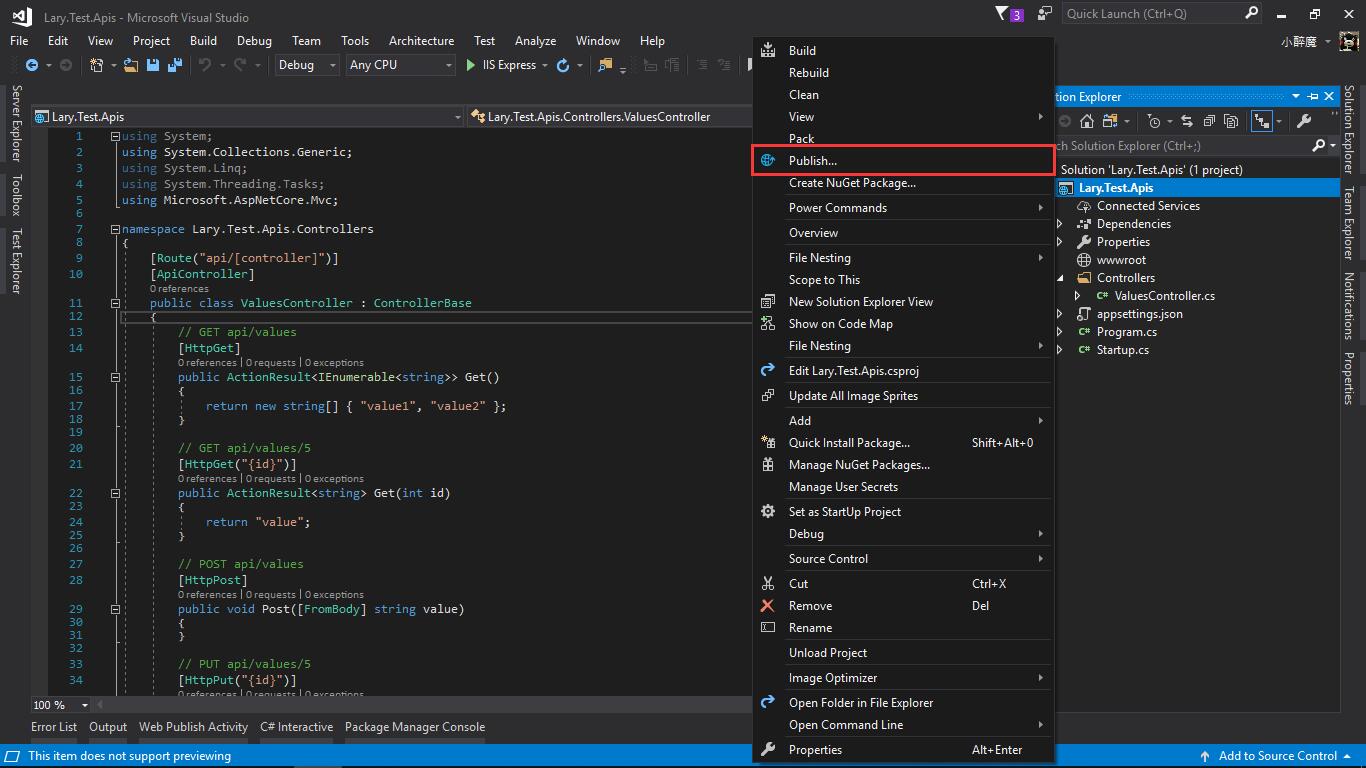Expand the Dependencies tree node
Image resolution: width=1366 pixels, height=768 pixels.
point(1060,224)
